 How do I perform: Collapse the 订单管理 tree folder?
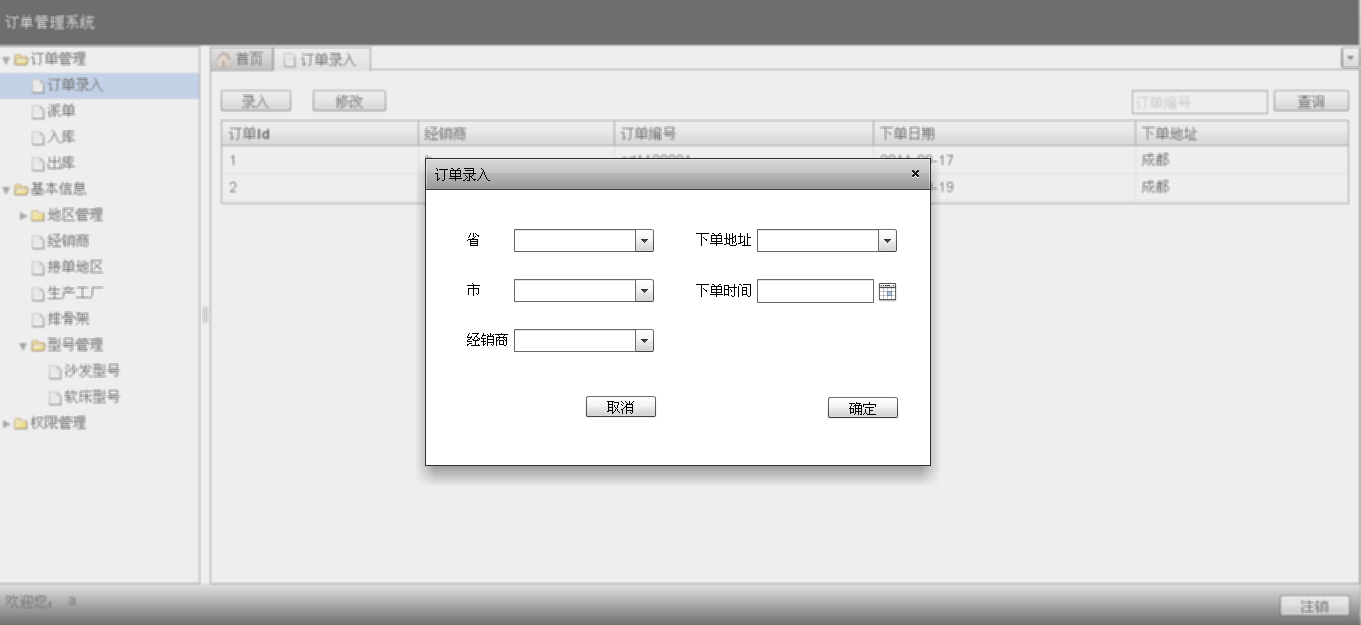pyautogui.click(x=6, y=60)
